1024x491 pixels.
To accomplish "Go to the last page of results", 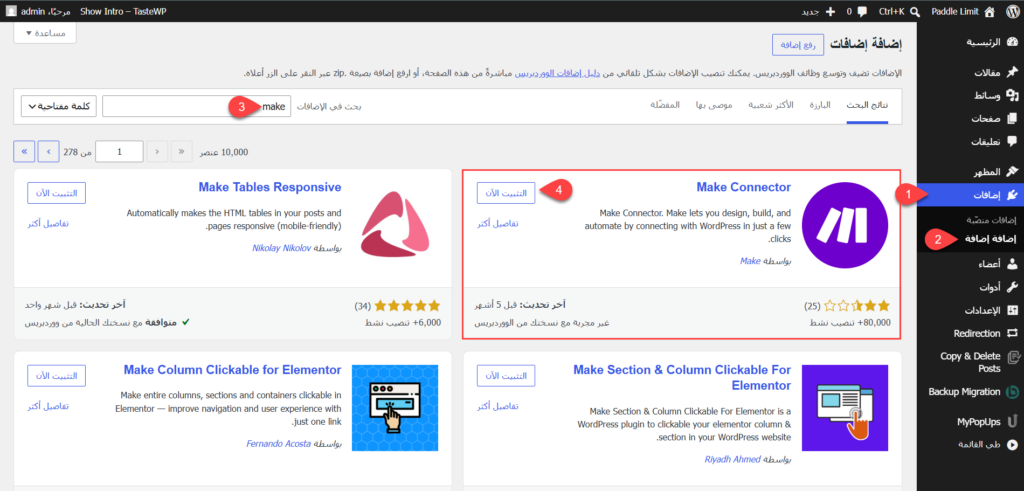I will tap(24, 151).
